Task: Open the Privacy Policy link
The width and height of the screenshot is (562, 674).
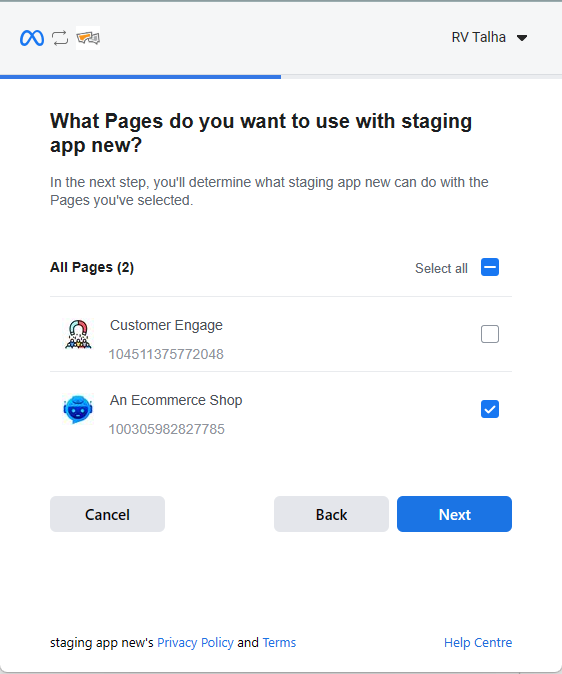Action: tap(195, 643)
